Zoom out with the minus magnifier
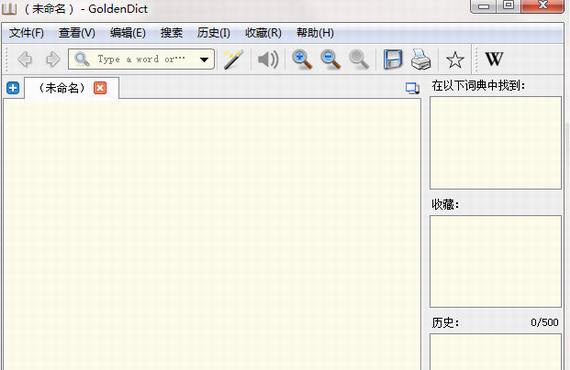The image size is (570, 370). pos(330,59)
